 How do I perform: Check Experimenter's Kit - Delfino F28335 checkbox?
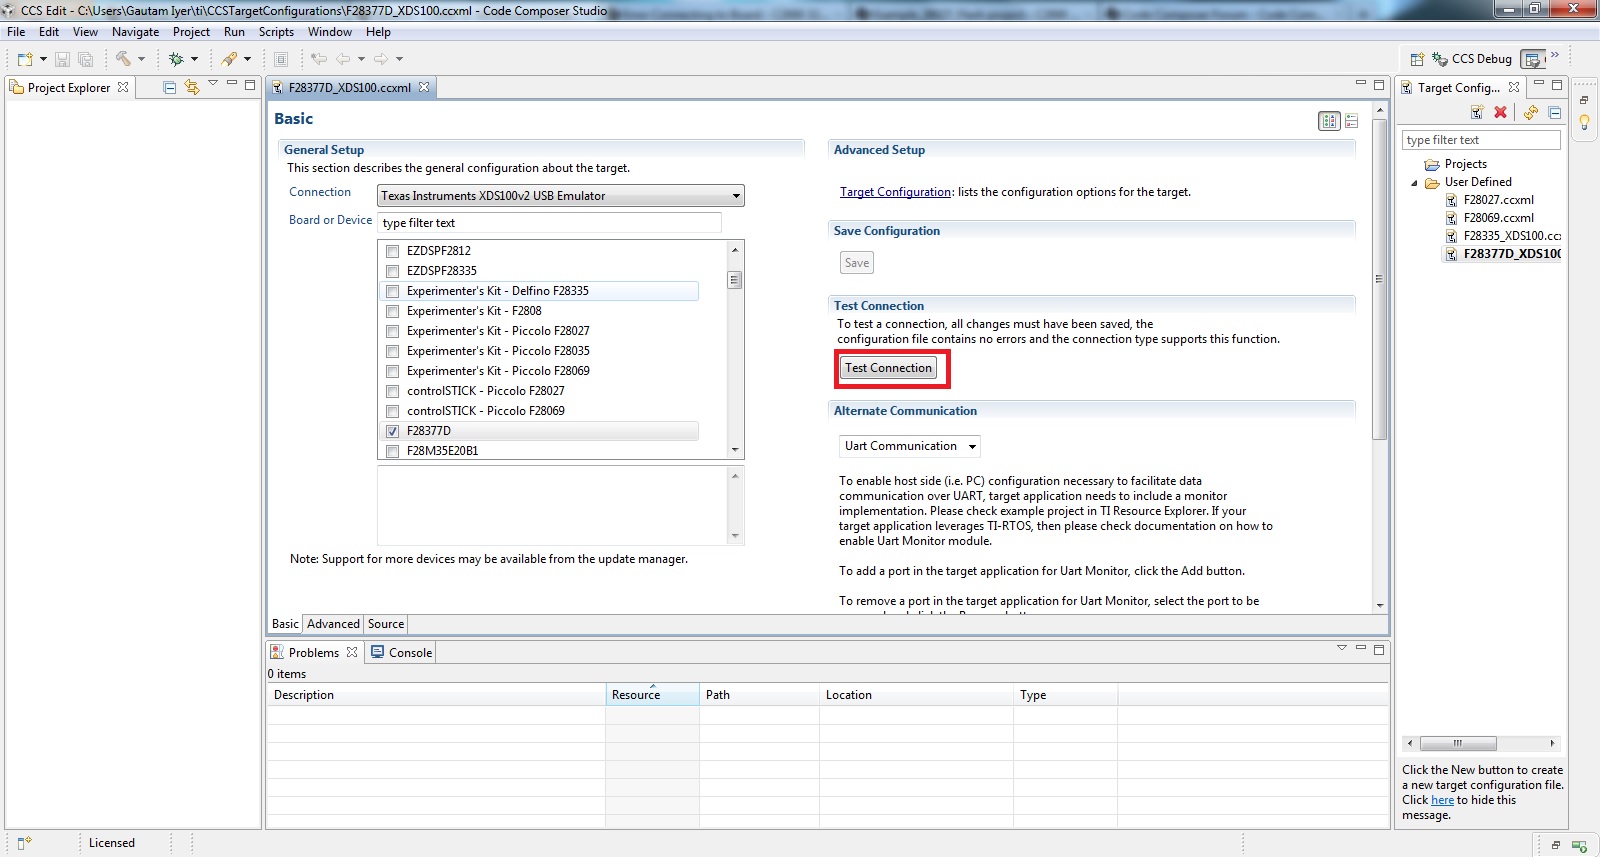pos(393,291)
